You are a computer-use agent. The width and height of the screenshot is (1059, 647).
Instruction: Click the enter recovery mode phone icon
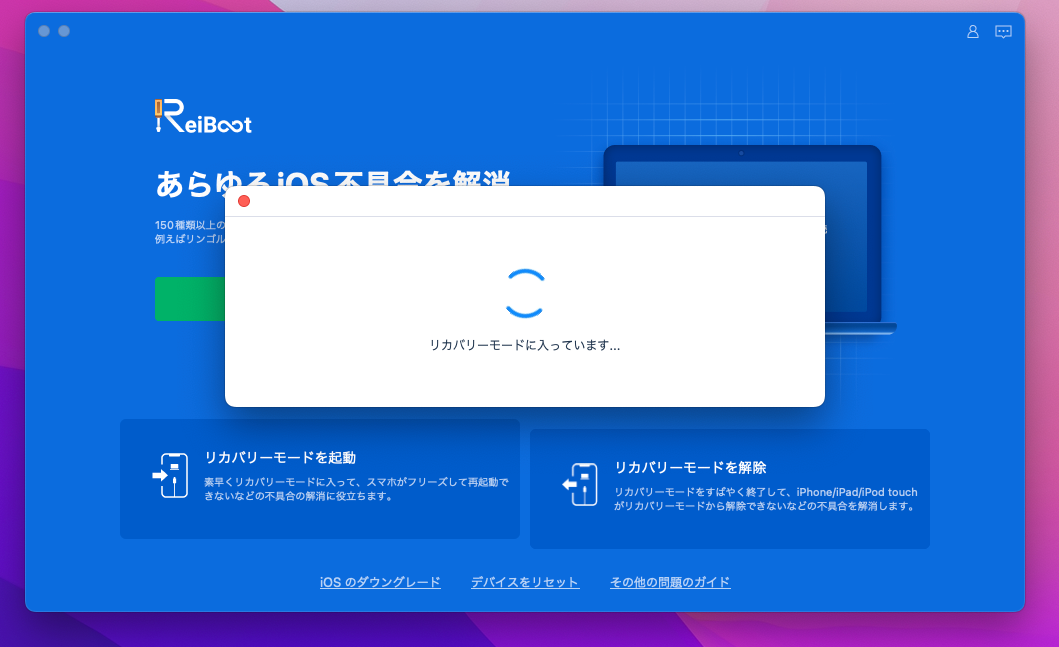coord(170,475)
